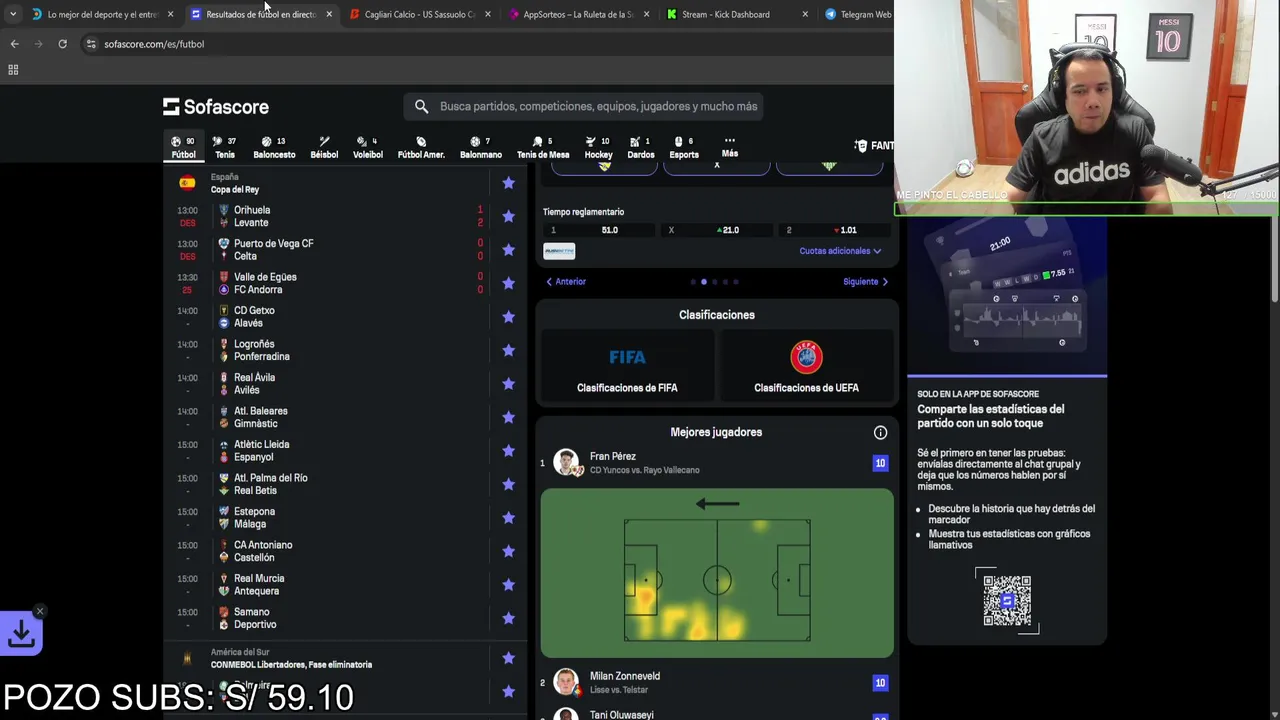Click Fran Pérez heatmap pitch
Image resolution: width=1280 pixels, height=720 pixels.
coord(717,573)
